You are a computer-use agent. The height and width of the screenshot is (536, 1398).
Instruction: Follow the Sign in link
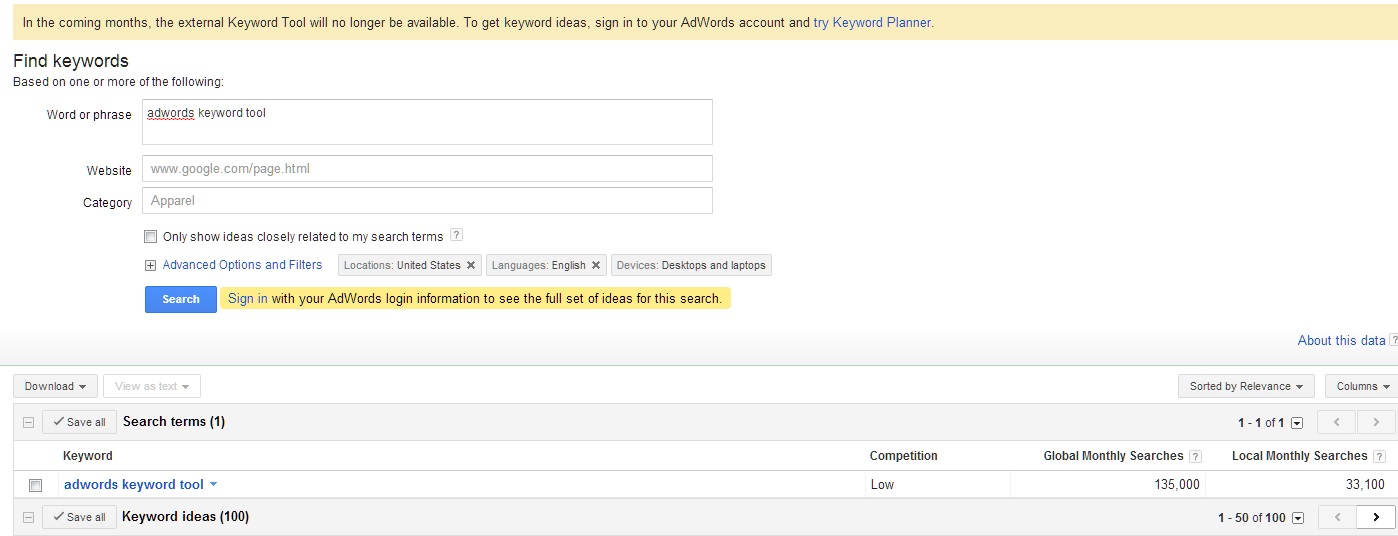click(x=247, y=298)
